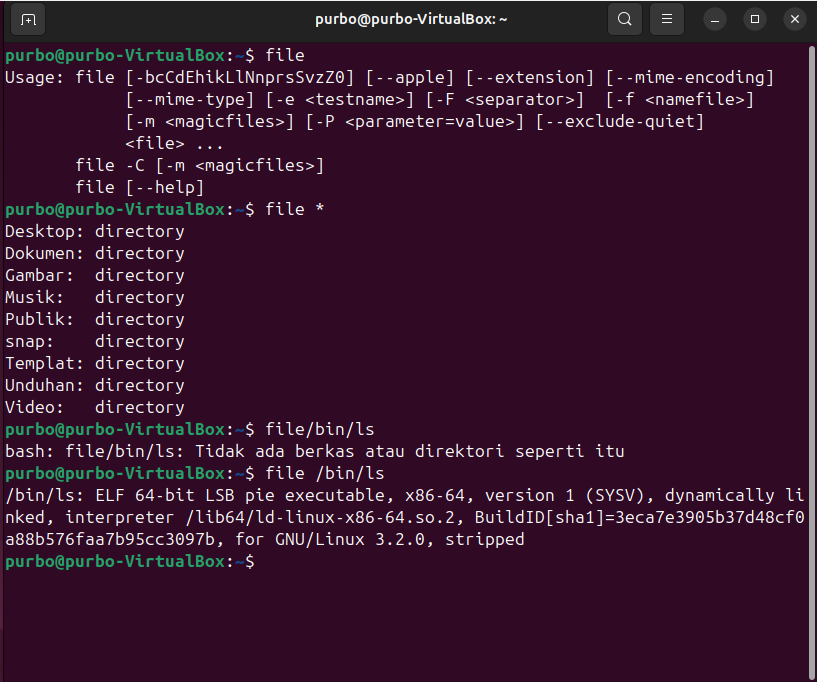Minimize the terminal window
Screen dimensions: 817x682
[715, 20]
